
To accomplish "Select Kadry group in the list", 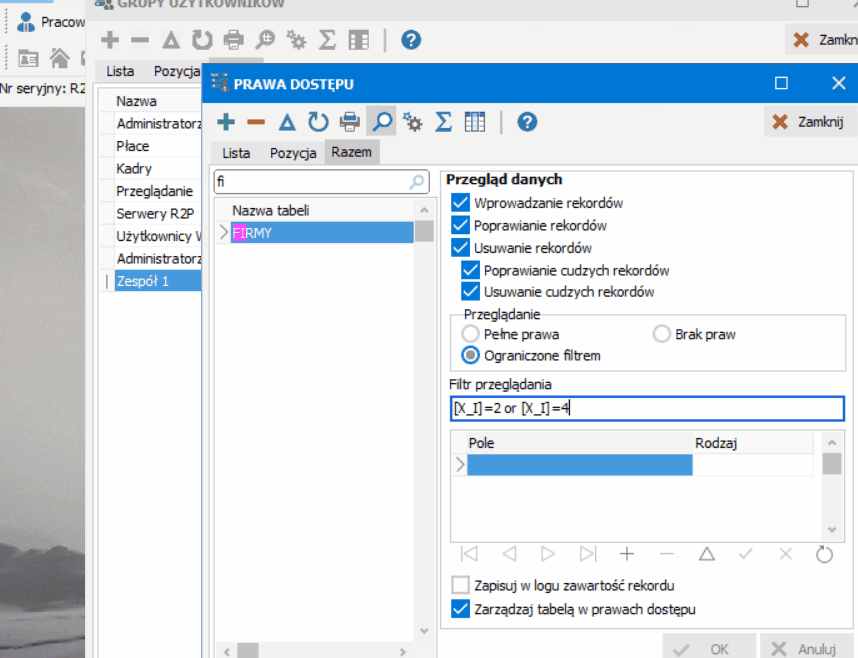I will pos(158,169).
